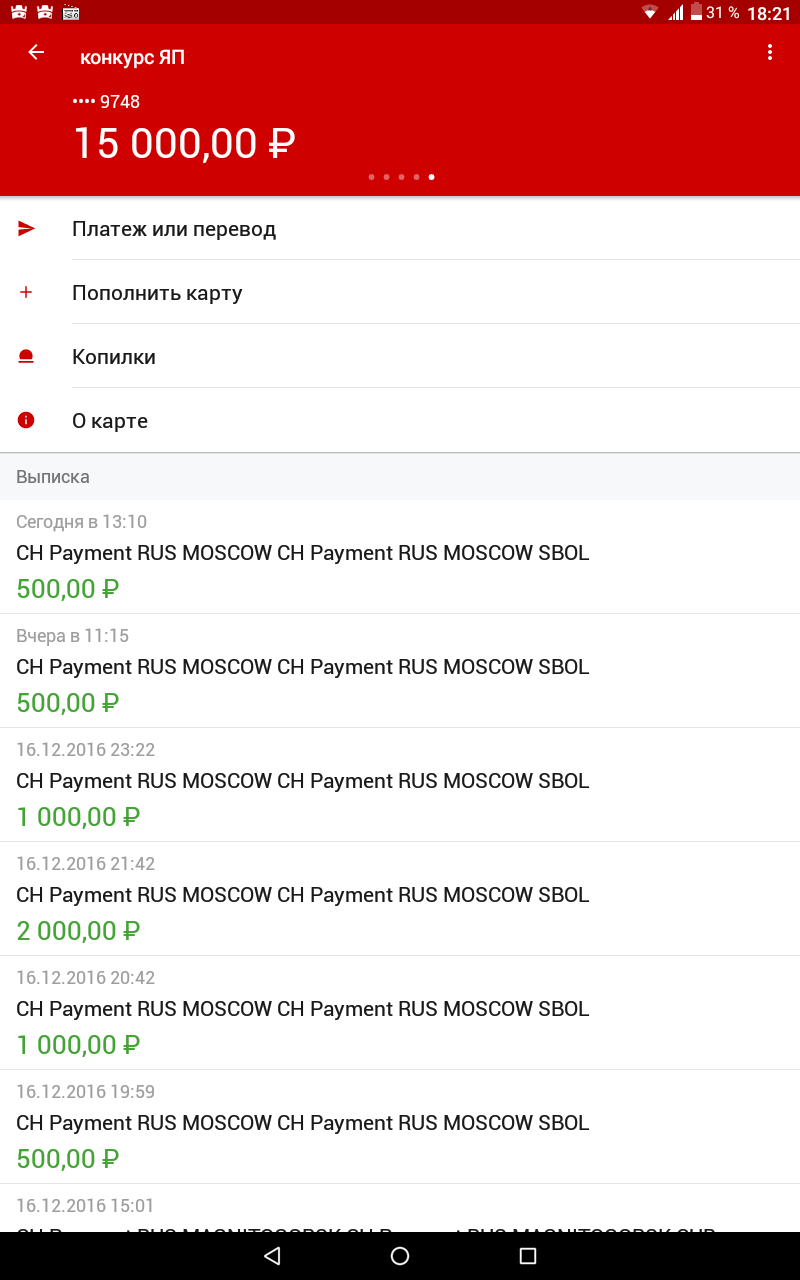
Task: Tap the back arrow icon
Action: (36, 52)
